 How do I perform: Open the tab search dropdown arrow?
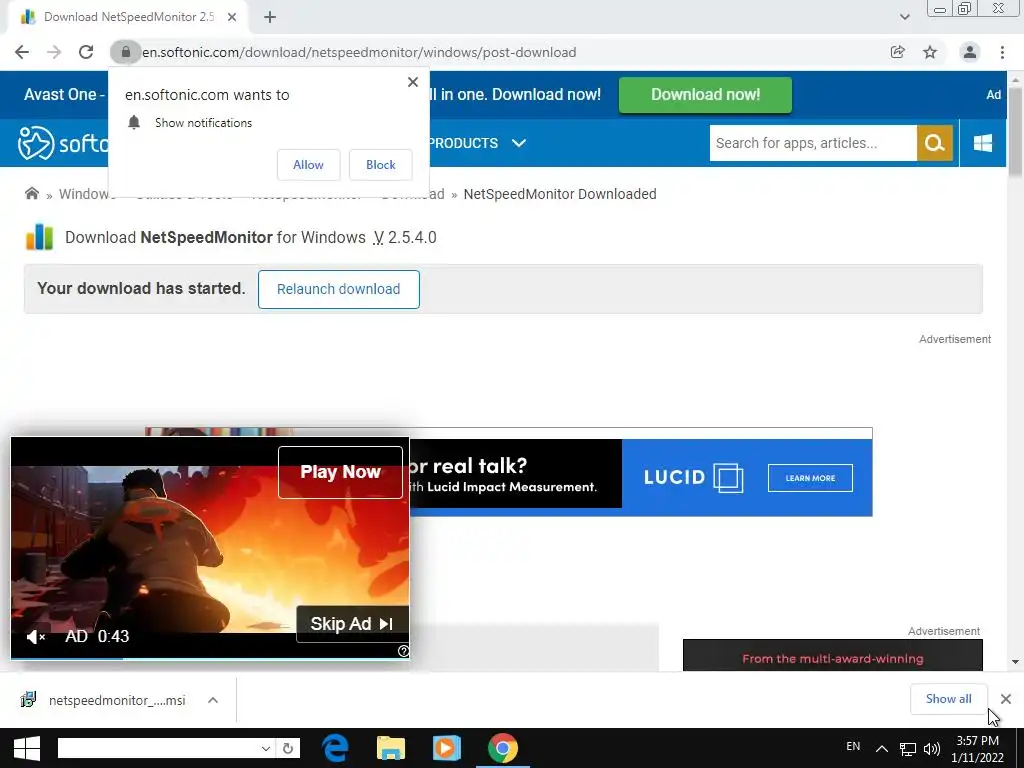pyautogui.click(x=904, y=17)
